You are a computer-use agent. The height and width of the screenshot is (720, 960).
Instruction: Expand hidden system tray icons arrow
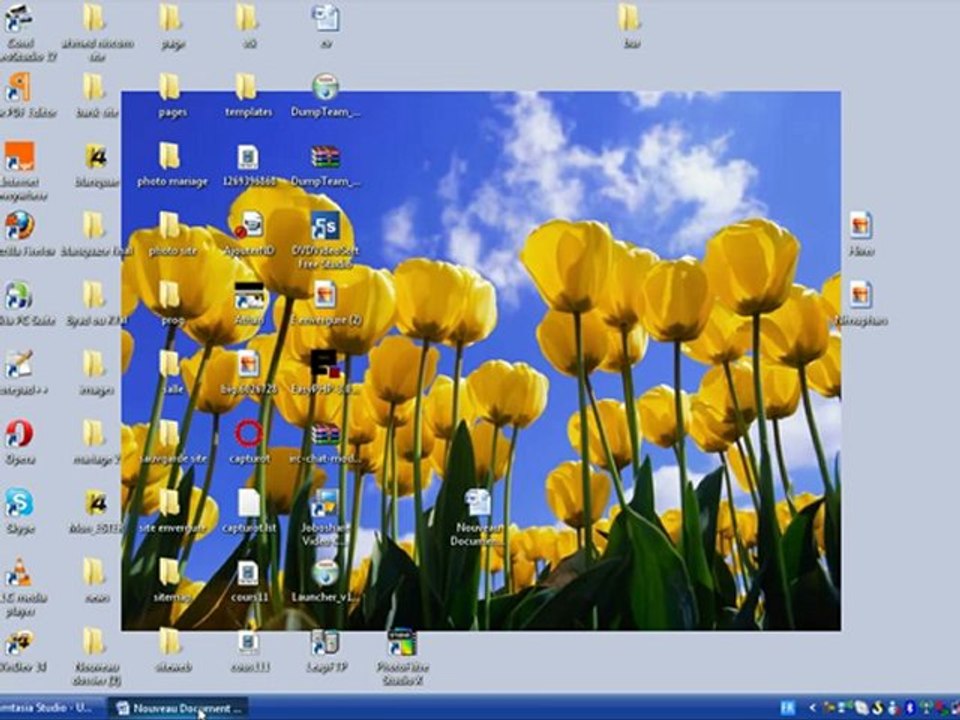[812, 708]
